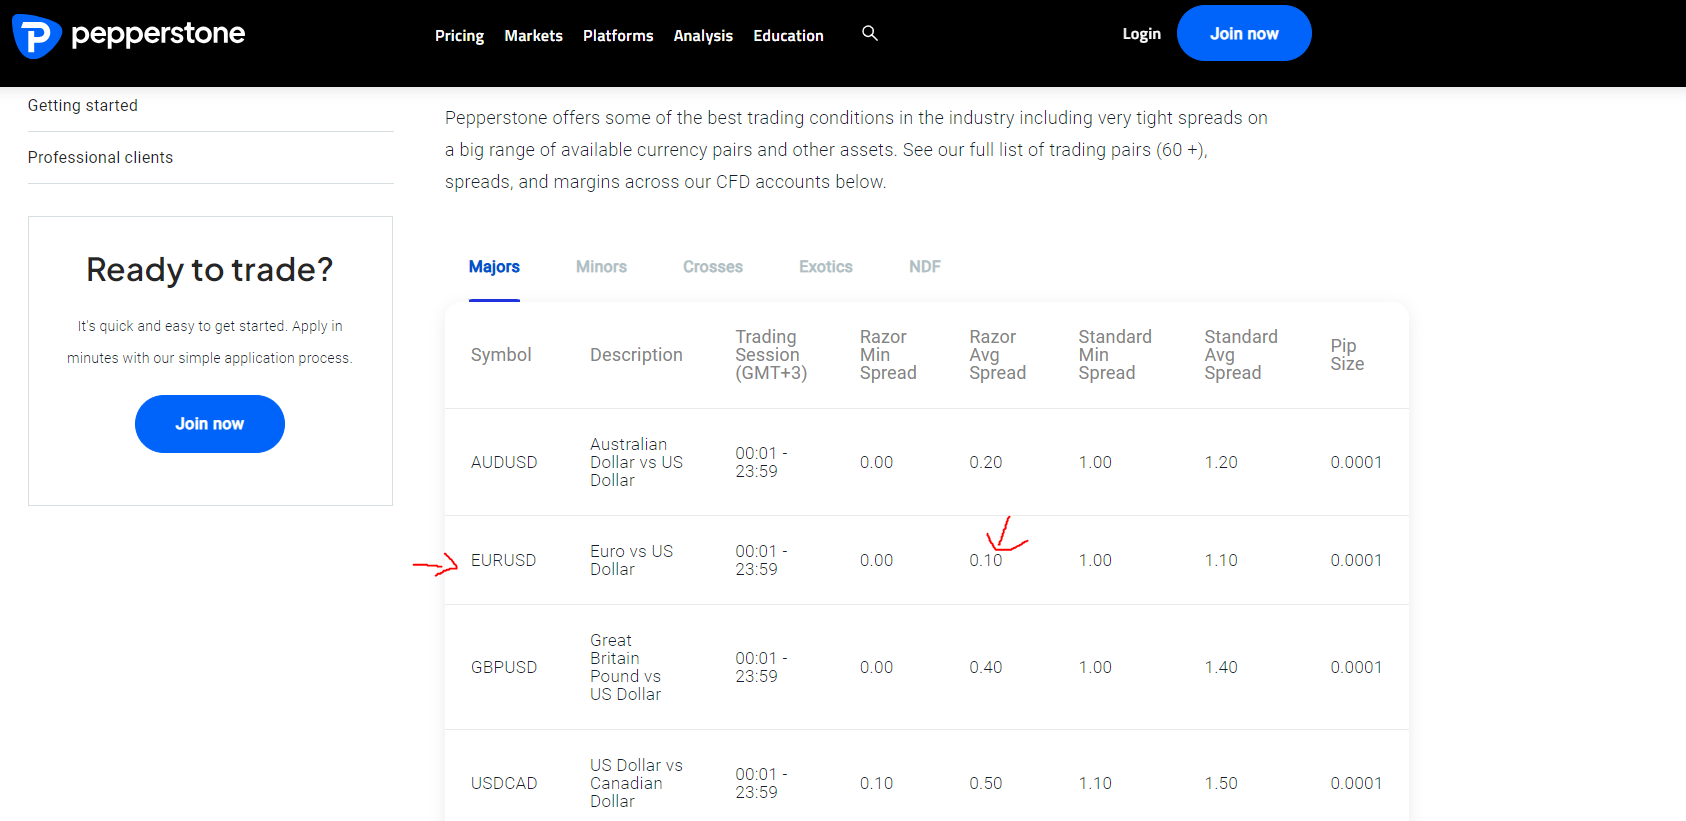The height and width of the screenshot is (821, 1686).
Task: Open the search magnifier icon
Action: pyautogui.click(x=870, y=33)
